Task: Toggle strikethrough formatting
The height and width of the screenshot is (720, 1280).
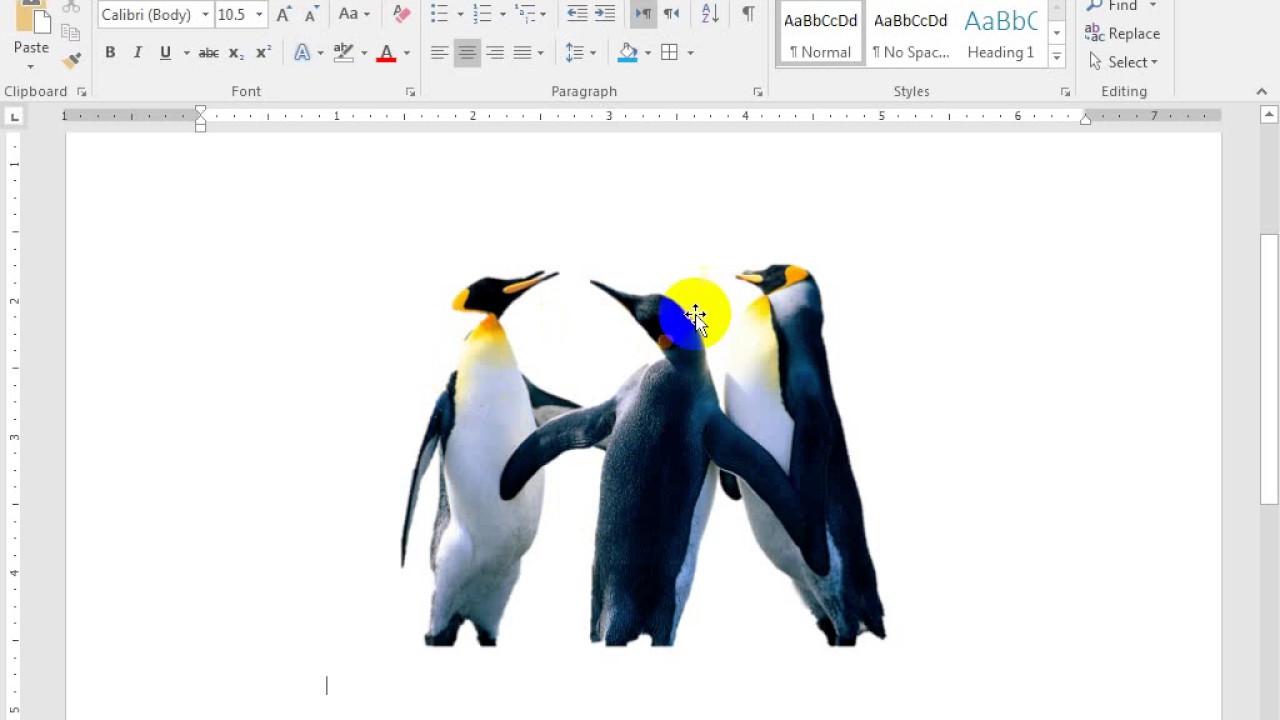Action: [x=208, y=53]
